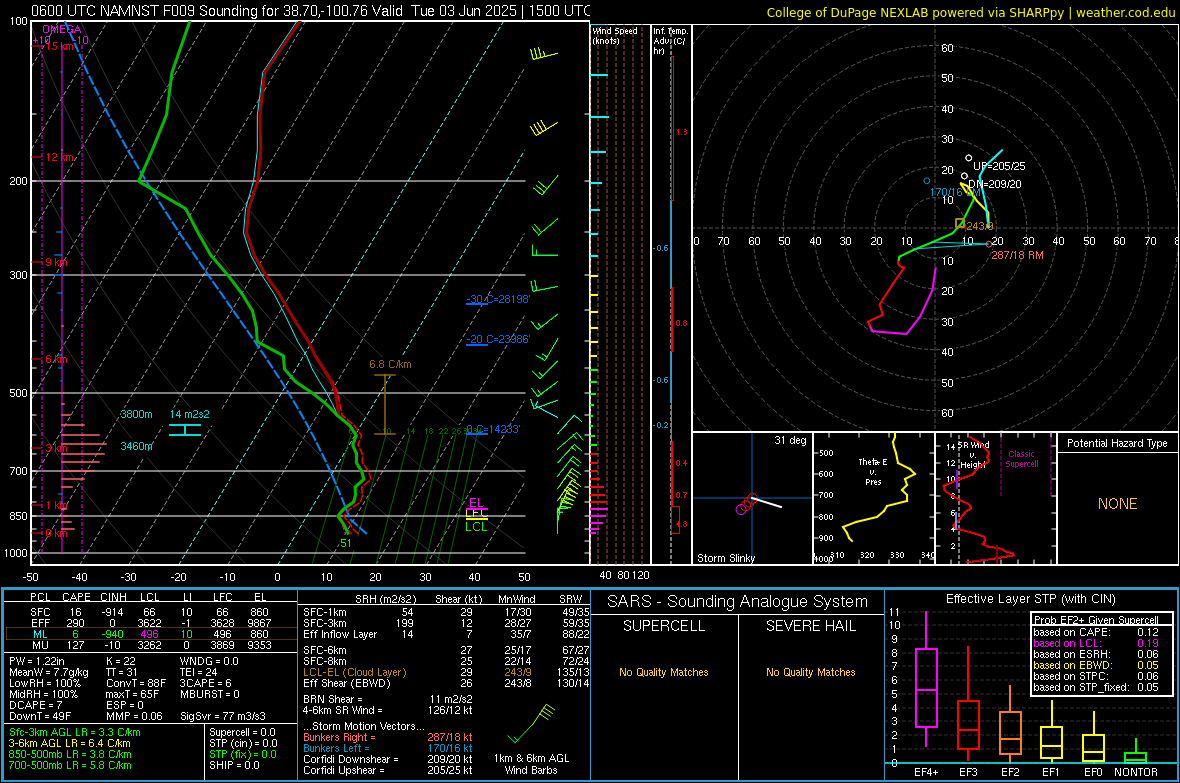The image size is (1180, 783).
Task: Click the 12 km height marker
Action: pyautogui.click(x=61, y=157)
